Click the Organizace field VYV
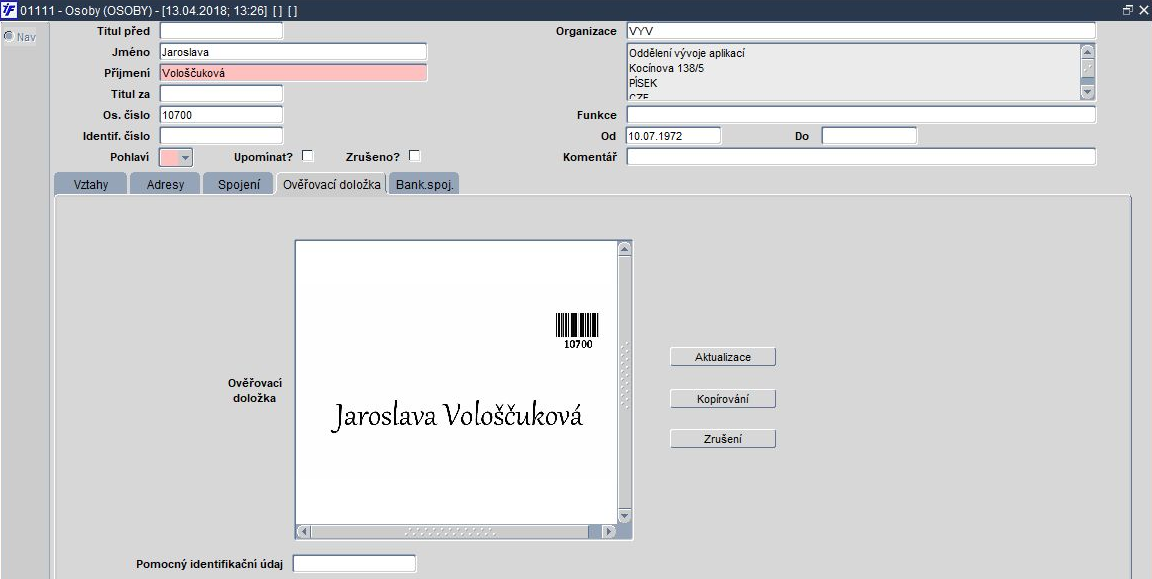The height and width of the screenshot is (579, 1152). 861,31
